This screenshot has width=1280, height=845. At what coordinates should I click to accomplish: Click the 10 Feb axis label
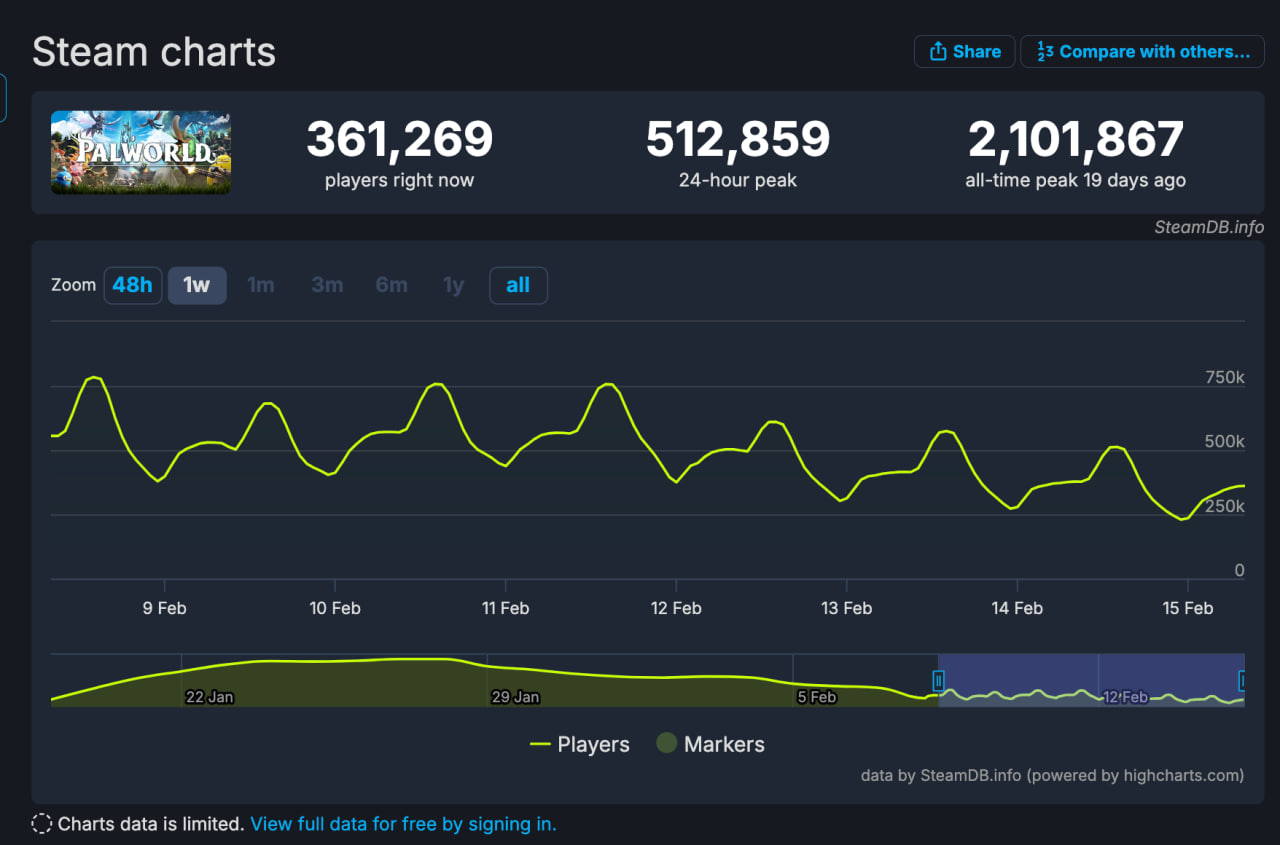(335, 608)
